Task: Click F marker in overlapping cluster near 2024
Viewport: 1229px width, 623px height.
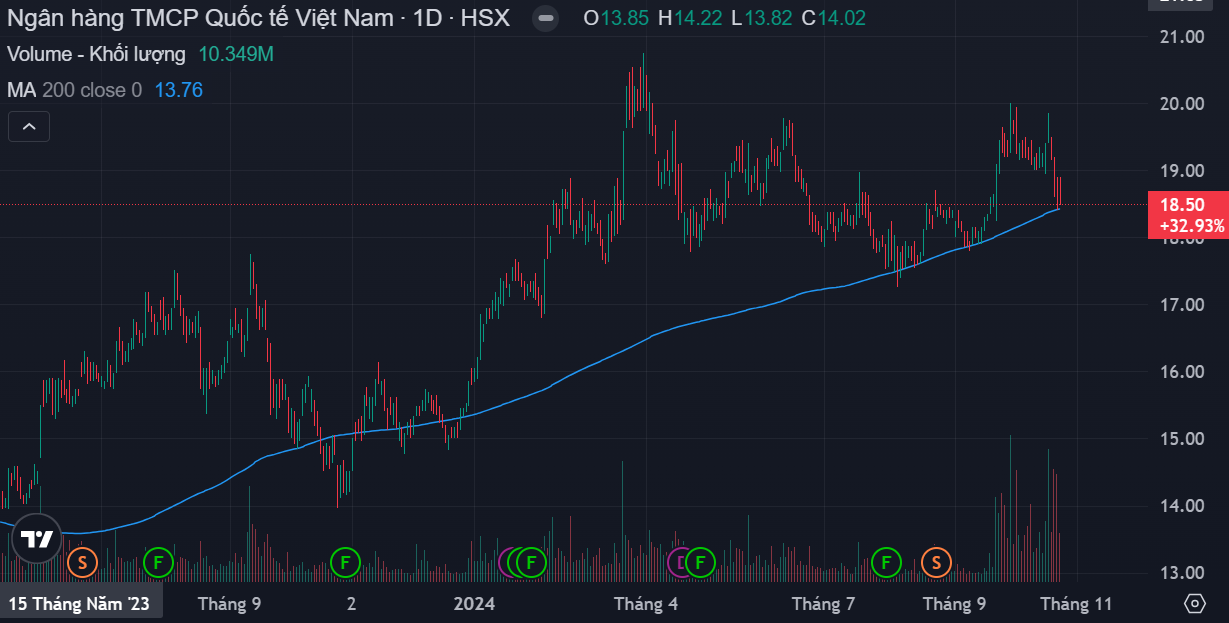Action: pos(532,563)
